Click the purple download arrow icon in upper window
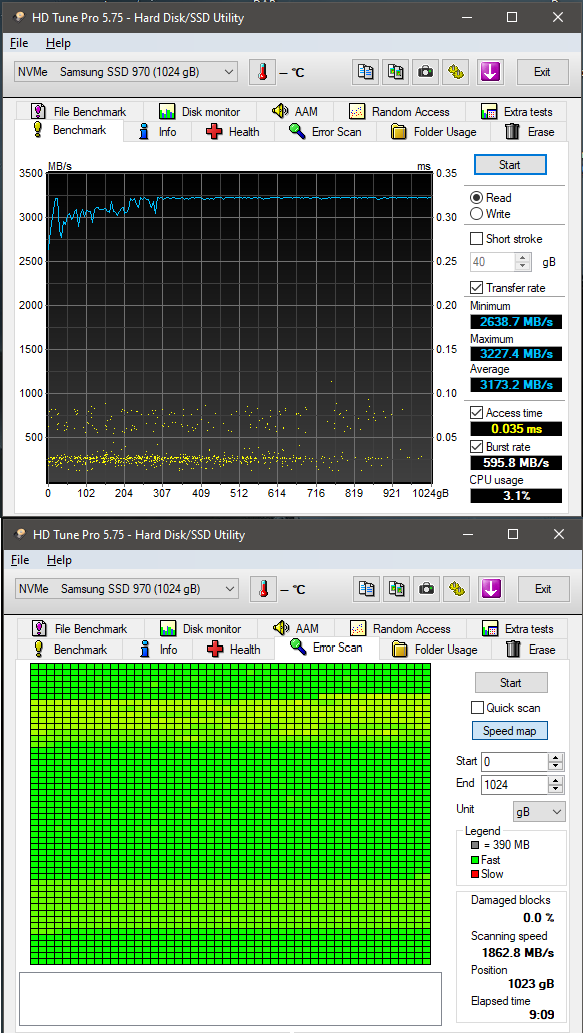This screenshot has width=583, height=1033. point(489,72)
